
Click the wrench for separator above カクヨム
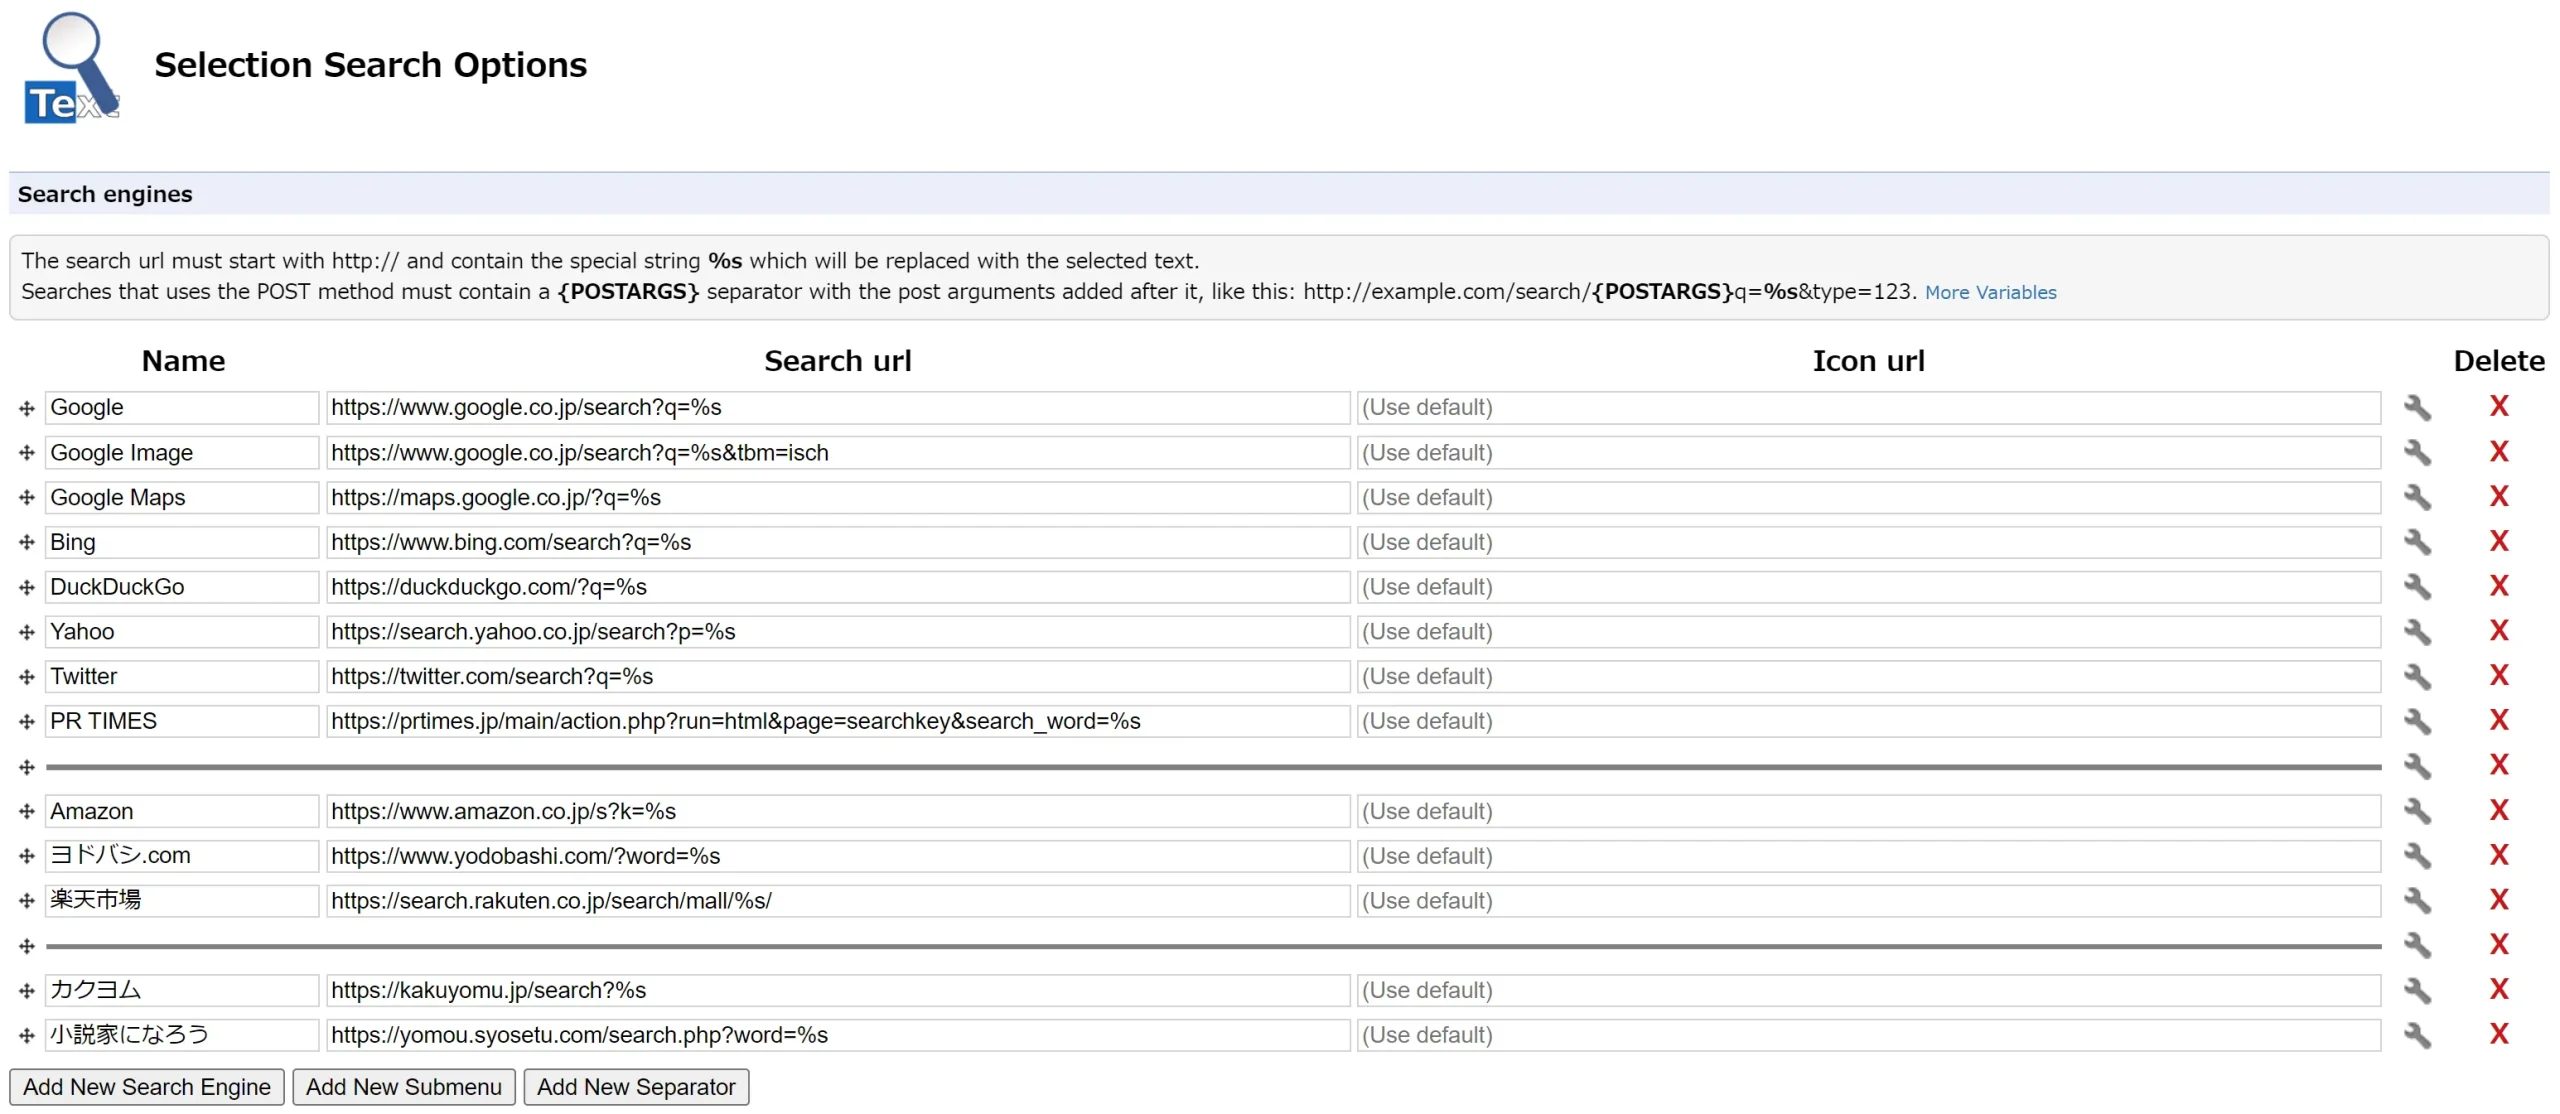[x=2417, y=945]
